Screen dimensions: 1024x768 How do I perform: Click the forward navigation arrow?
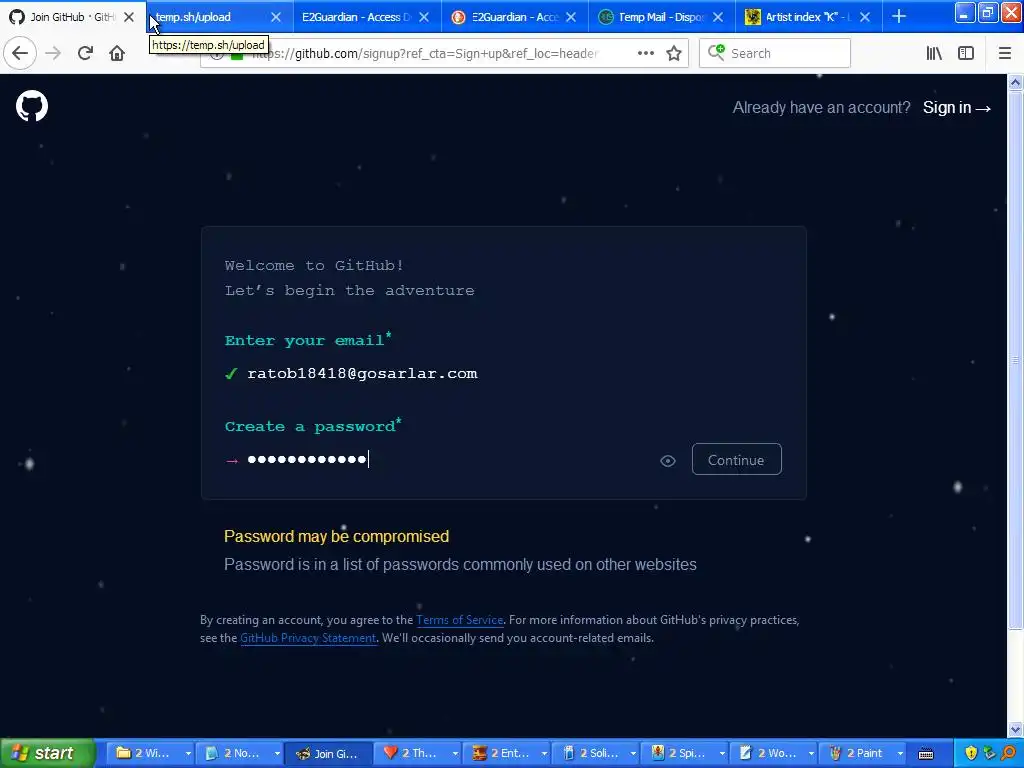pos(53,53)
